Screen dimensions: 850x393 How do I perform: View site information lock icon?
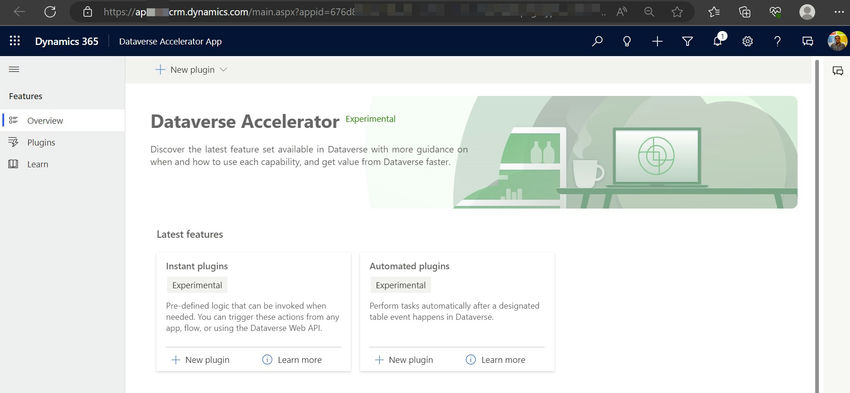[x=88, y=12]
